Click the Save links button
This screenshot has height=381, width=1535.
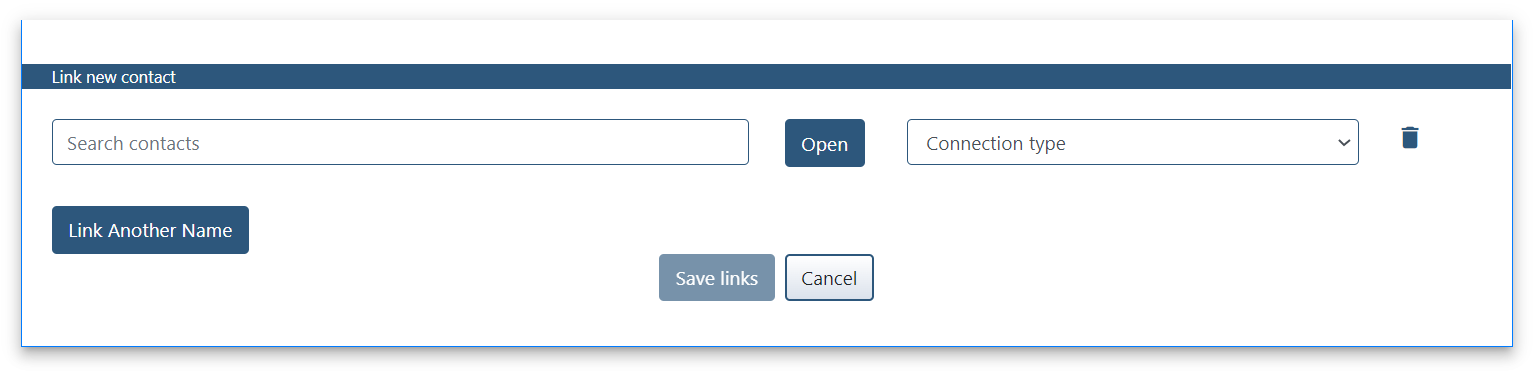click(716, 278)
